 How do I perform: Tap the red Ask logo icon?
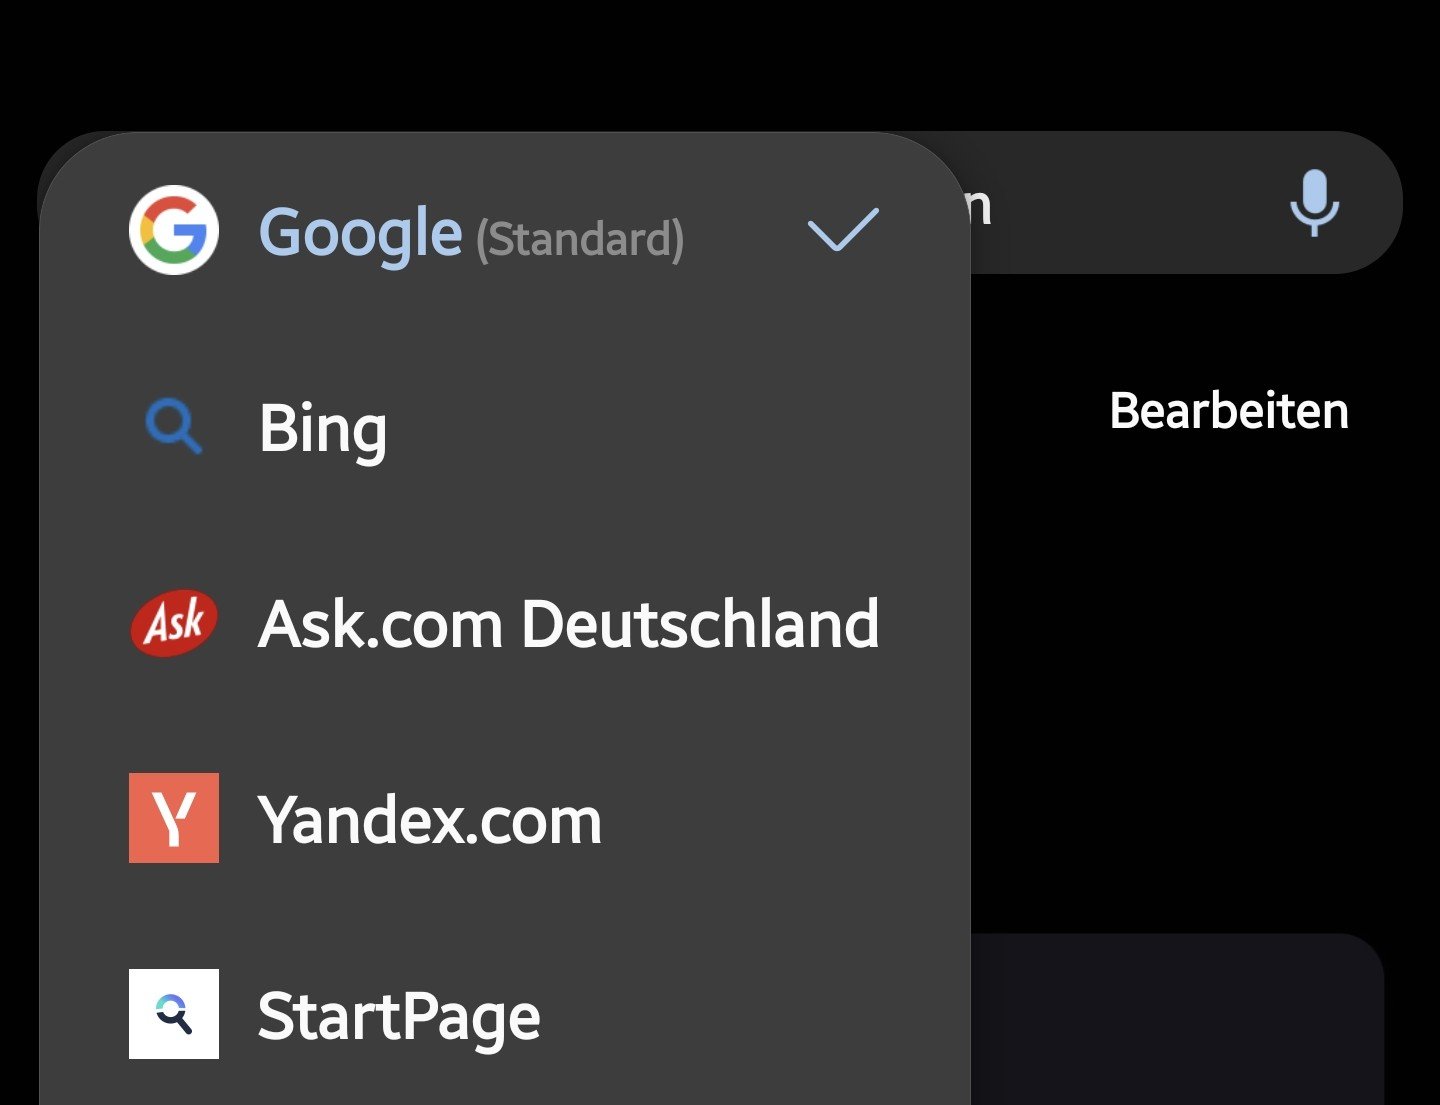click(174, 623)
